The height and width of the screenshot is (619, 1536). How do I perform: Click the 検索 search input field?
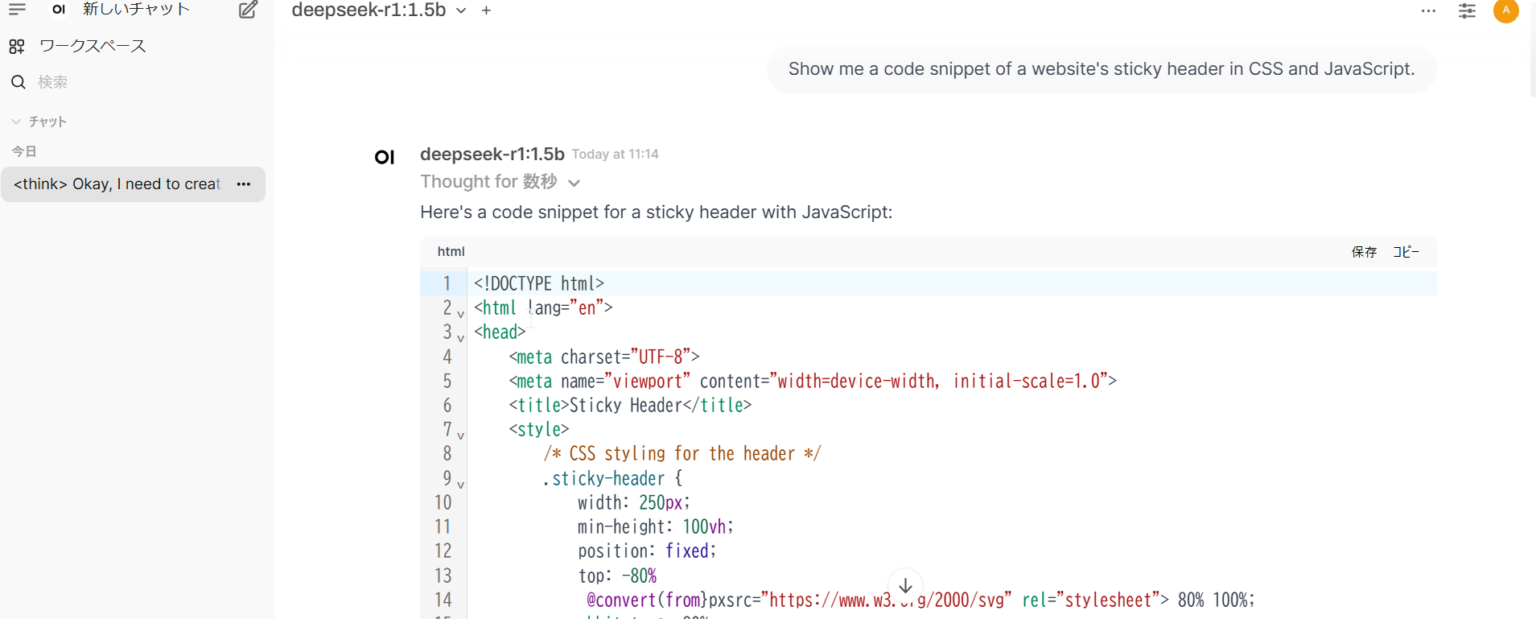coord(60,81)
